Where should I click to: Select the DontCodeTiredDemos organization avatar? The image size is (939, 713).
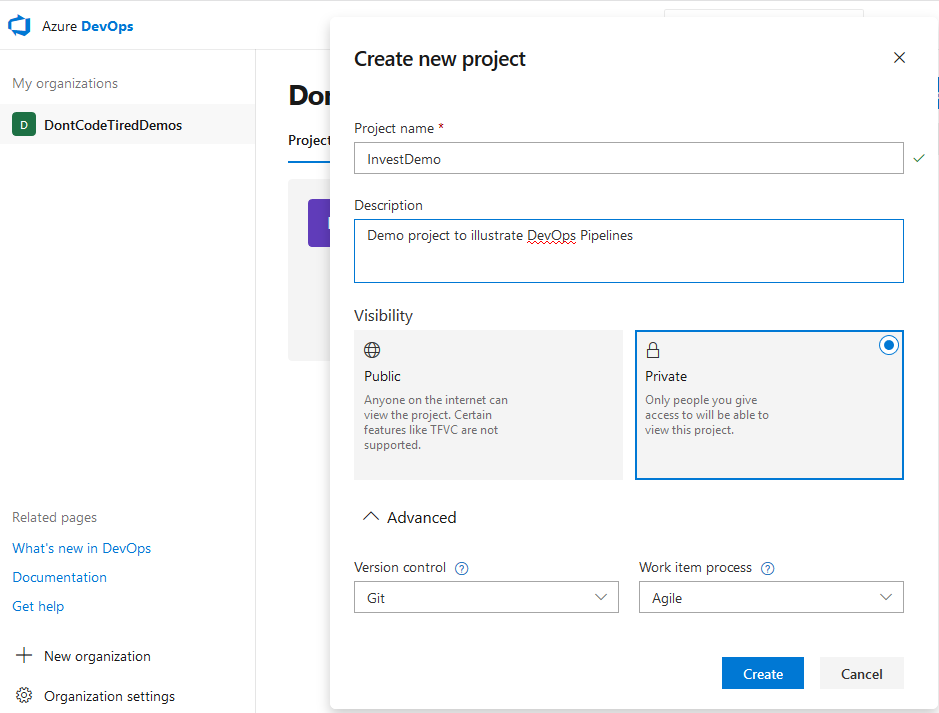pyautogui.click(x=23, y=124)
